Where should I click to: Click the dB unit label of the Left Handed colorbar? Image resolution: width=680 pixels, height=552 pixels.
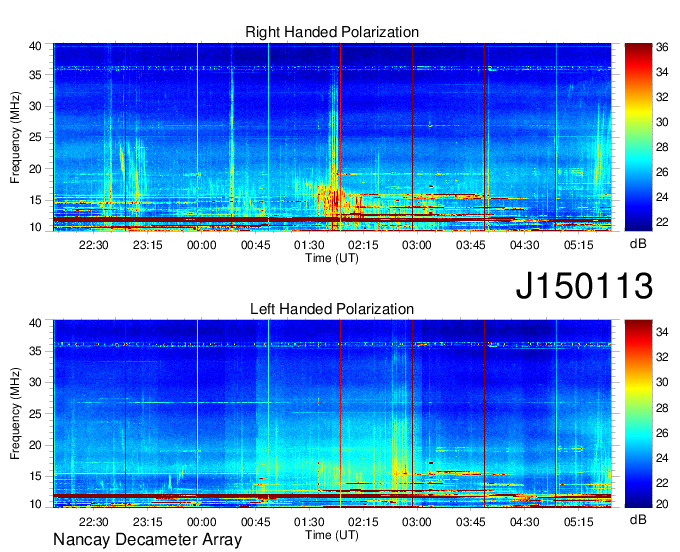pos(638,519)
